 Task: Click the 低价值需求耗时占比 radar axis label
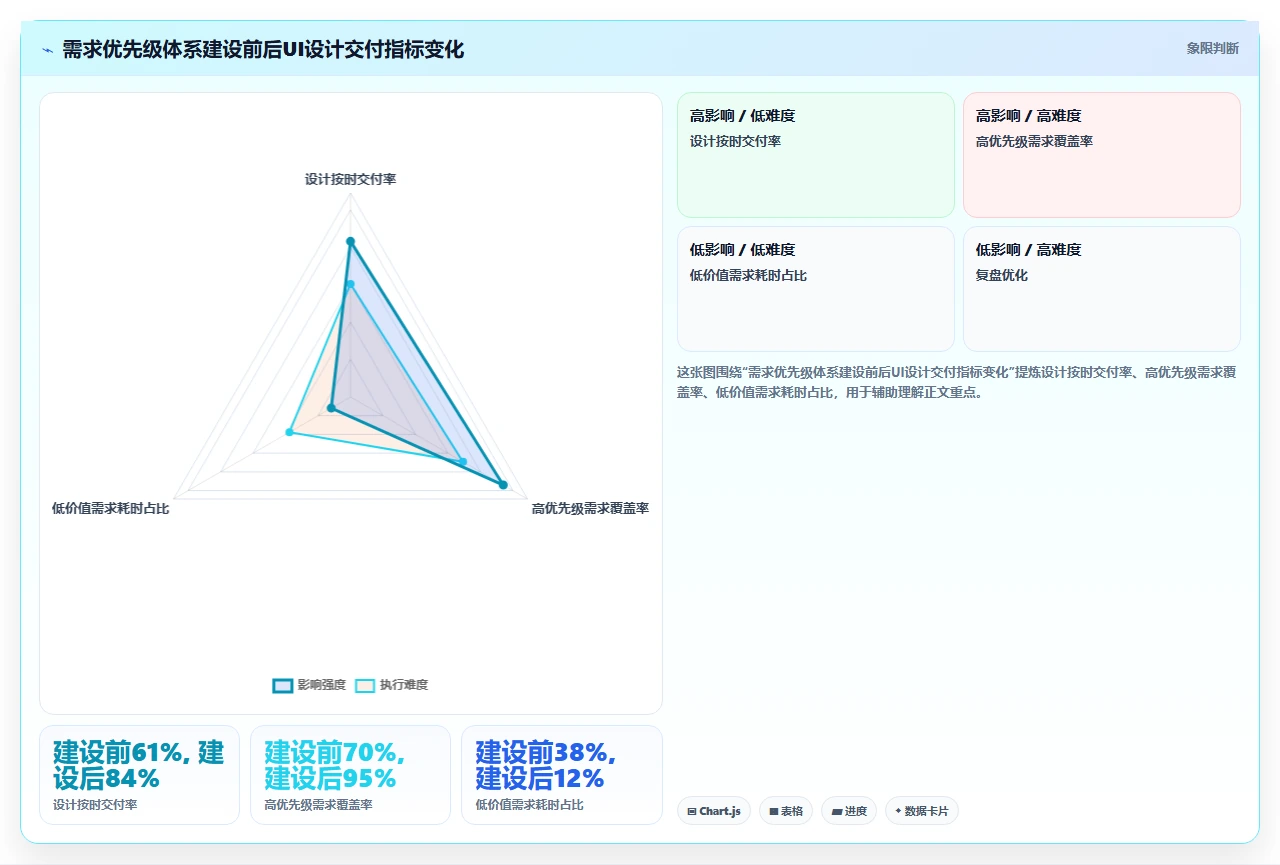click(x=111, y=508)
